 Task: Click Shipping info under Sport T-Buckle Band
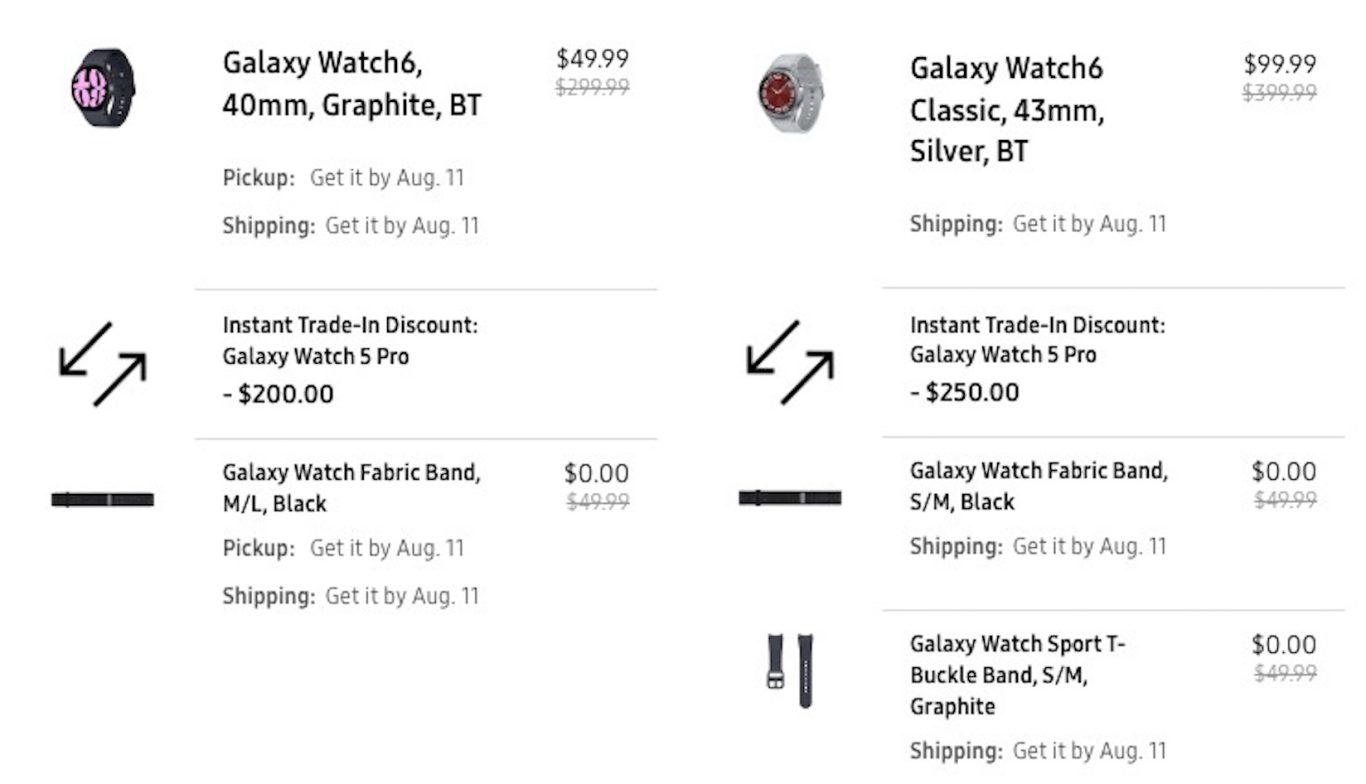click(1038, 751)
